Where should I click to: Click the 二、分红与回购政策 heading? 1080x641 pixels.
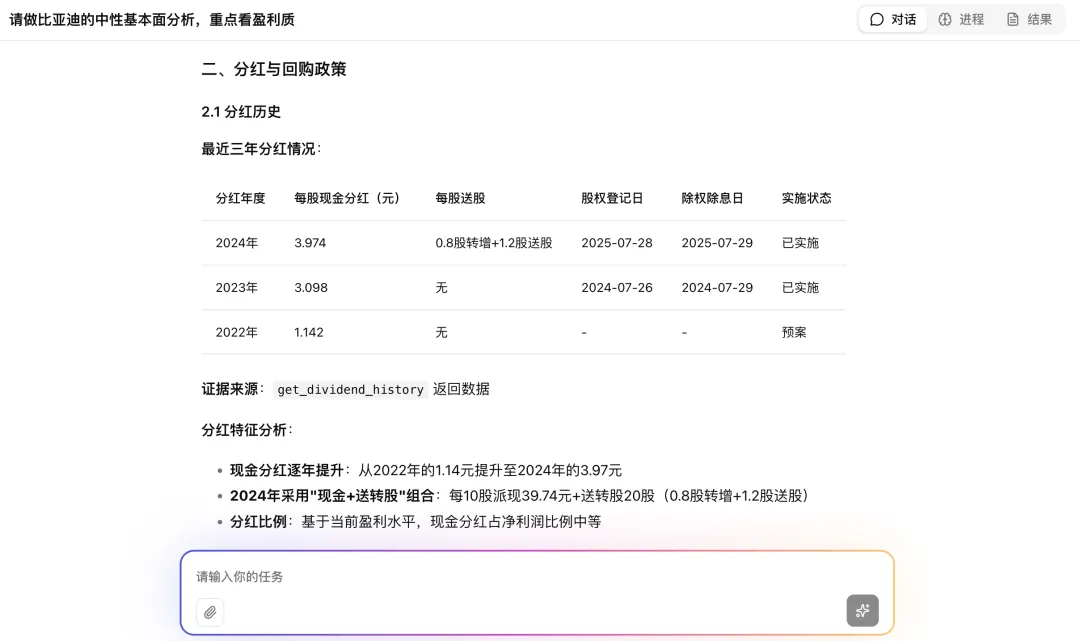274,69
